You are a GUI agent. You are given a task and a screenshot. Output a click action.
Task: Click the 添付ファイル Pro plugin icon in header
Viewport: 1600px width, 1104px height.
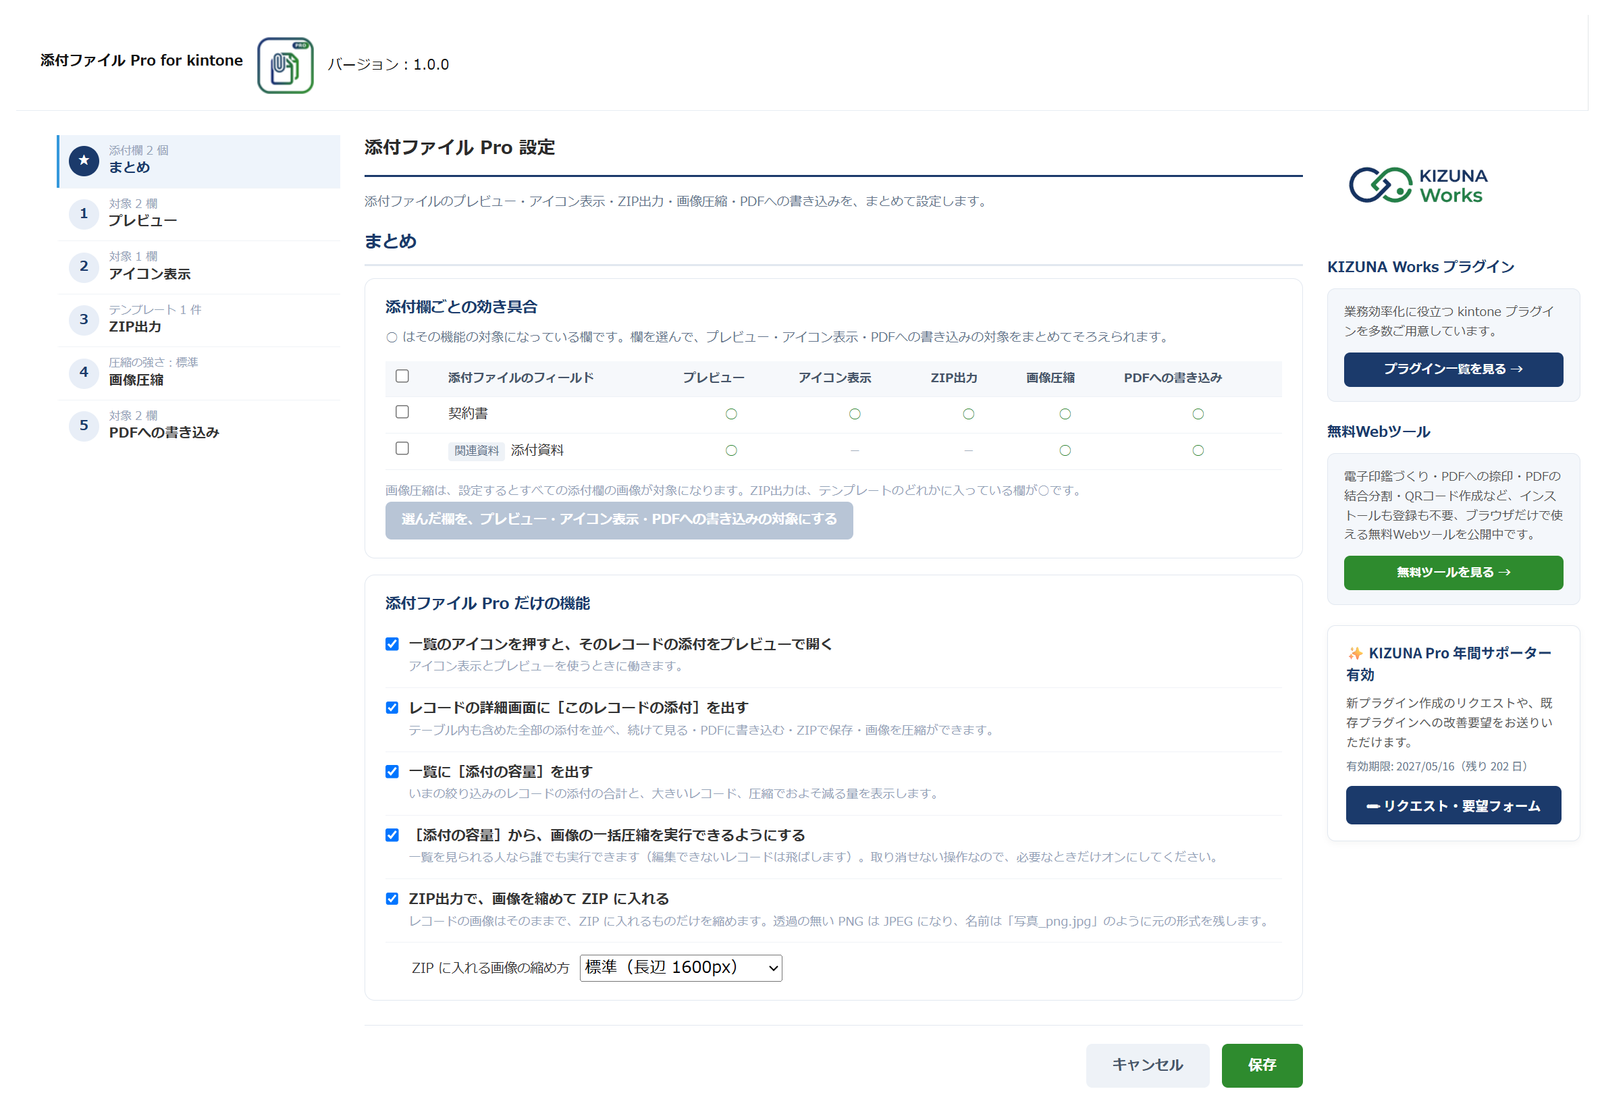[285, 65]
